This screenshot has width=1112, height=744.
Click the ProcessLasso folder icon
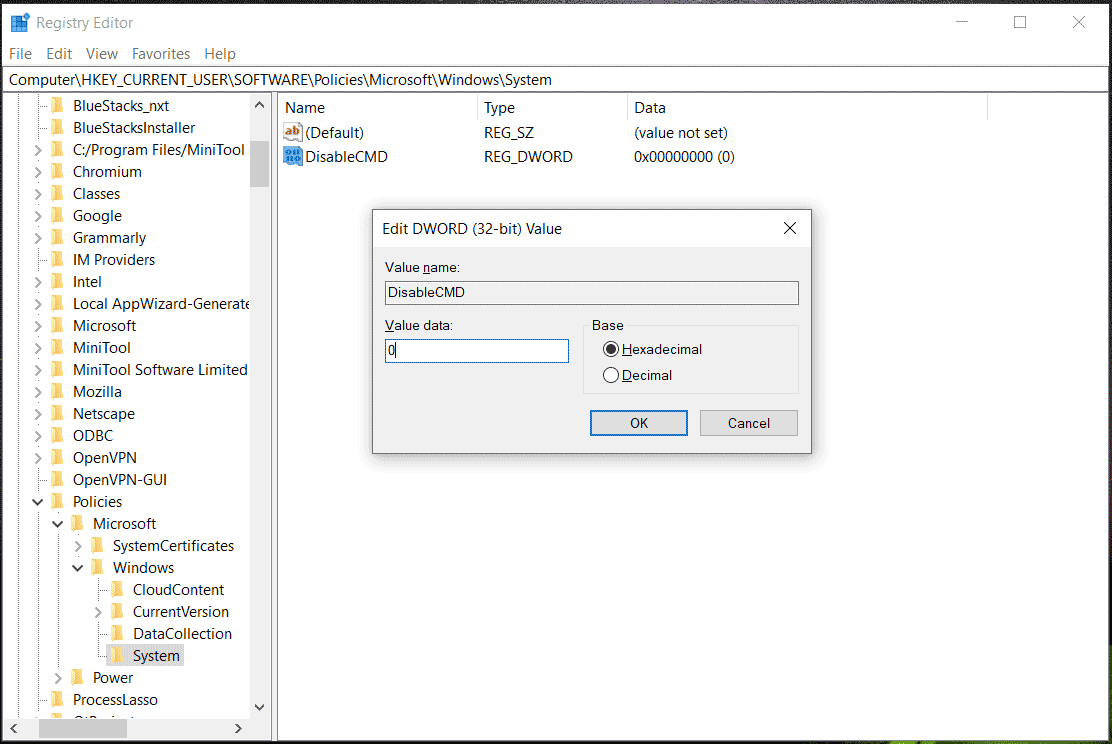[x=58, y=699]
